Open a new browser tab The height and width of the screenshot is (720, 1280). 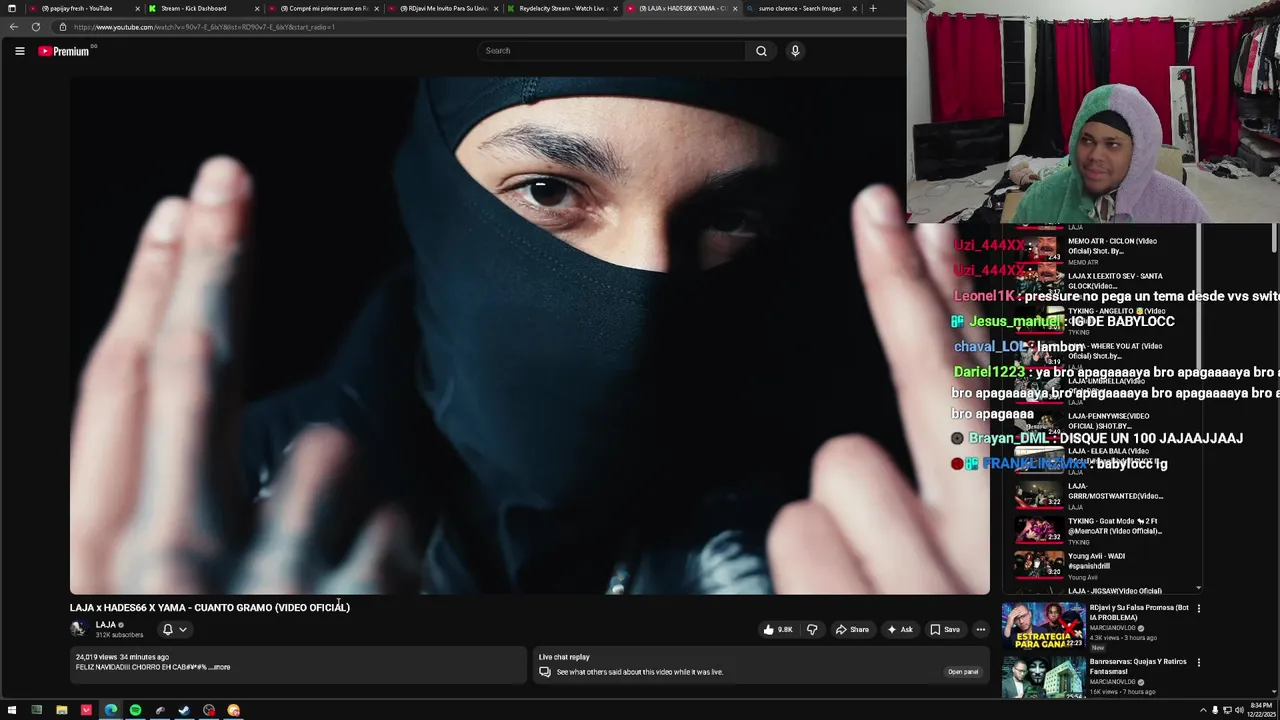[873, 8]
